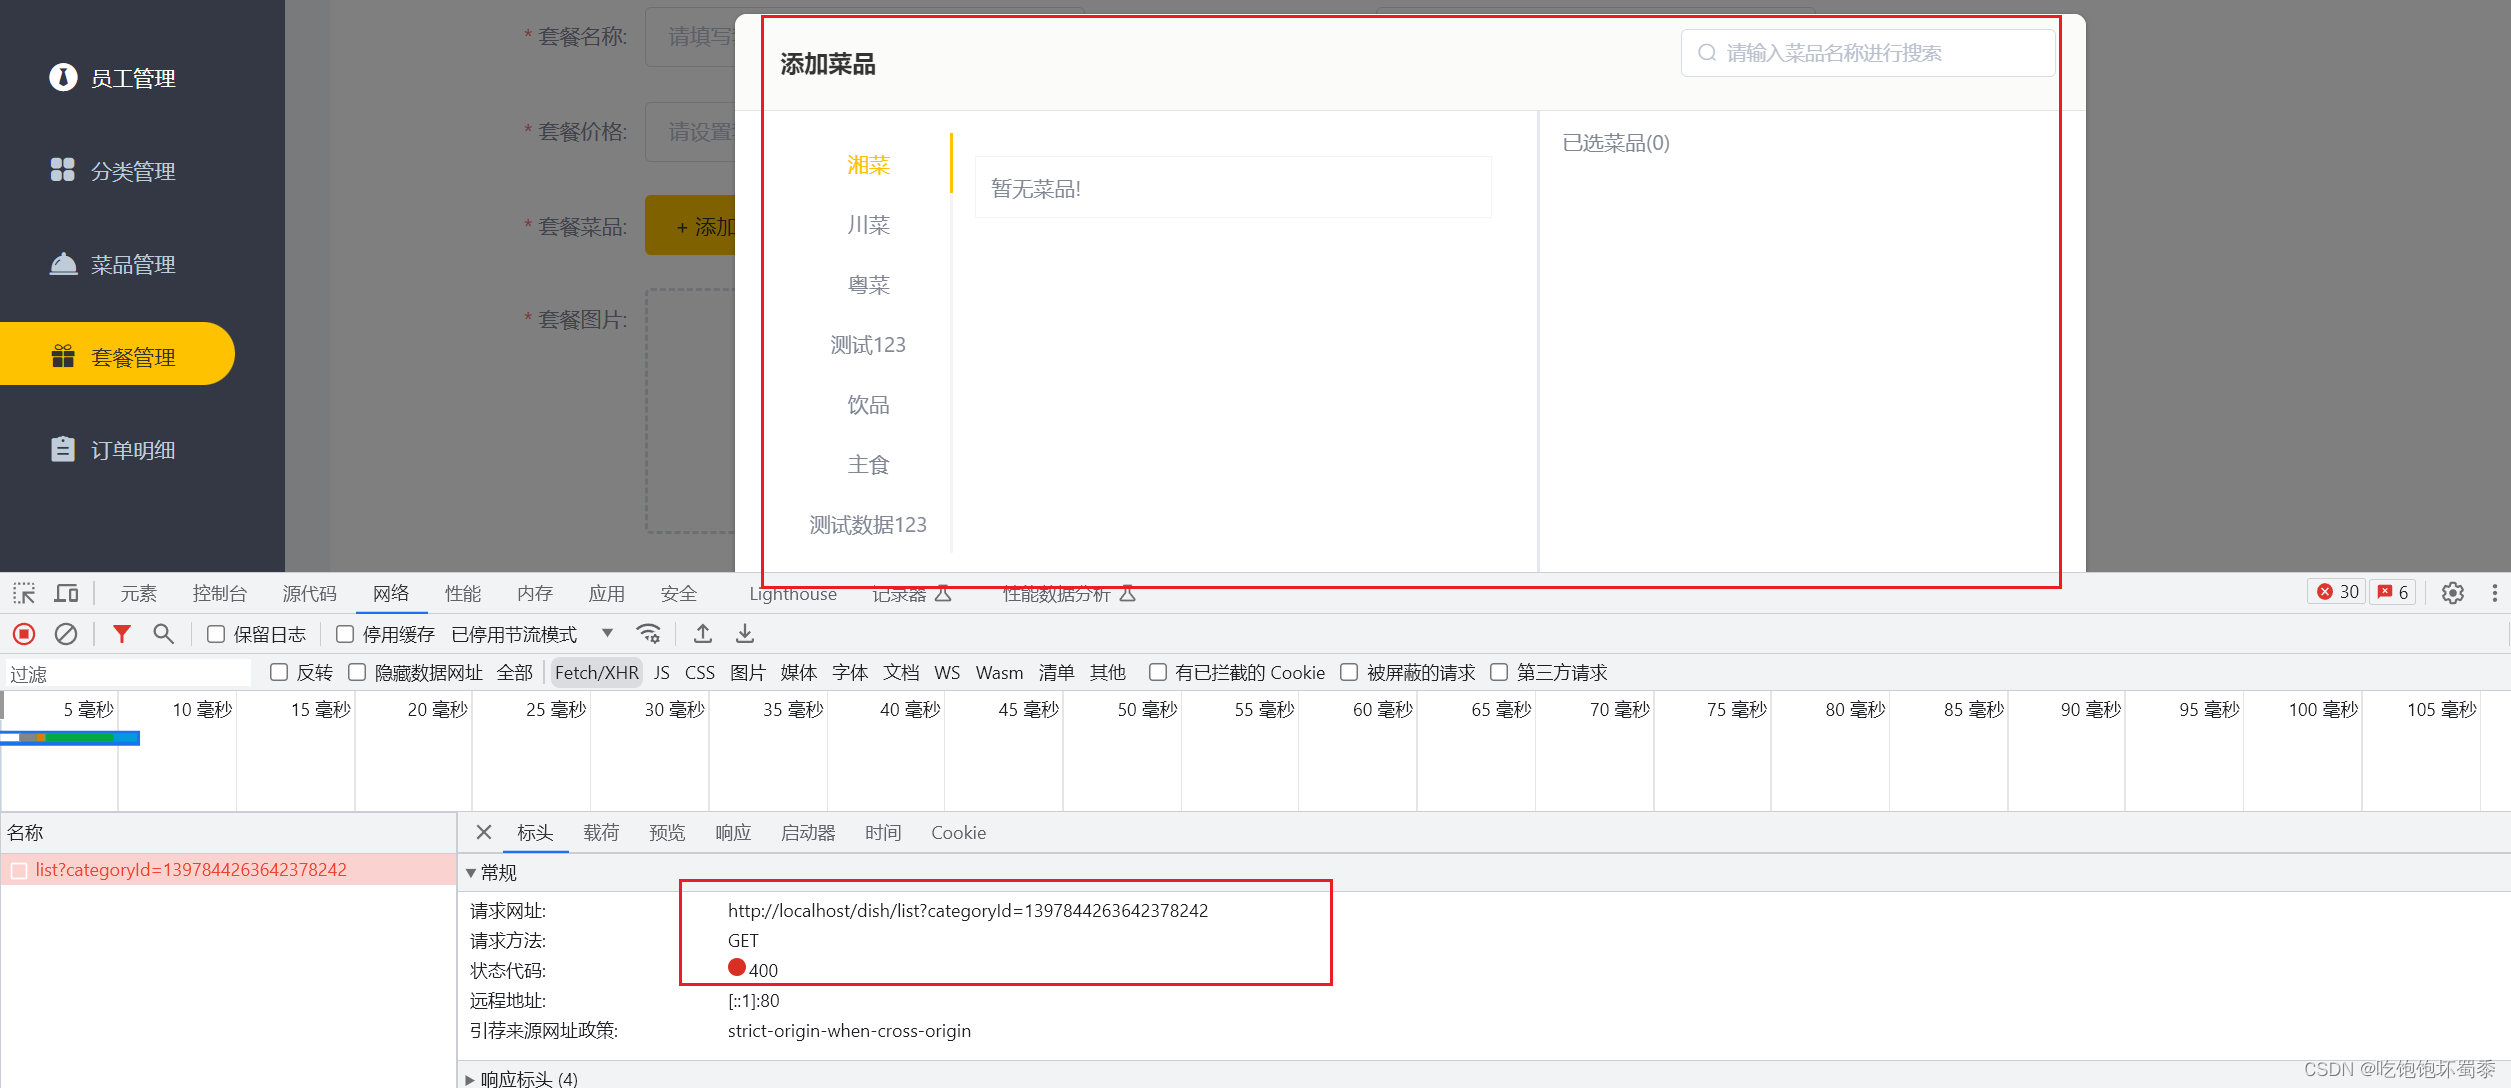Switch to the 控制台 DevTools tab
The width and height of the screenshot is (2511, 1088).
point(219,592)
